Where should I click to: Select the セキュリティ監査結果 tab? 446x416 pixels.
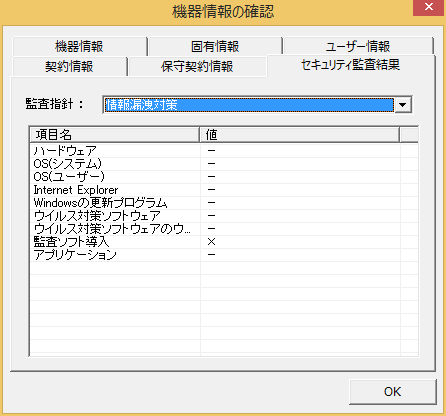point(350,65)
